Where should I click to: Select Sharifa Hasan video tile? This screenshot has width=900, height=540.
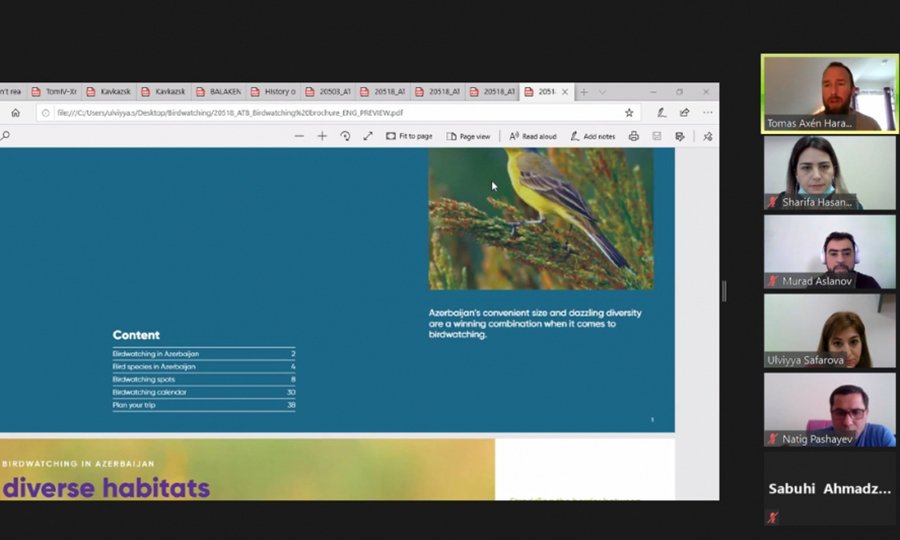pyautogui.click(x=829, y=173)
